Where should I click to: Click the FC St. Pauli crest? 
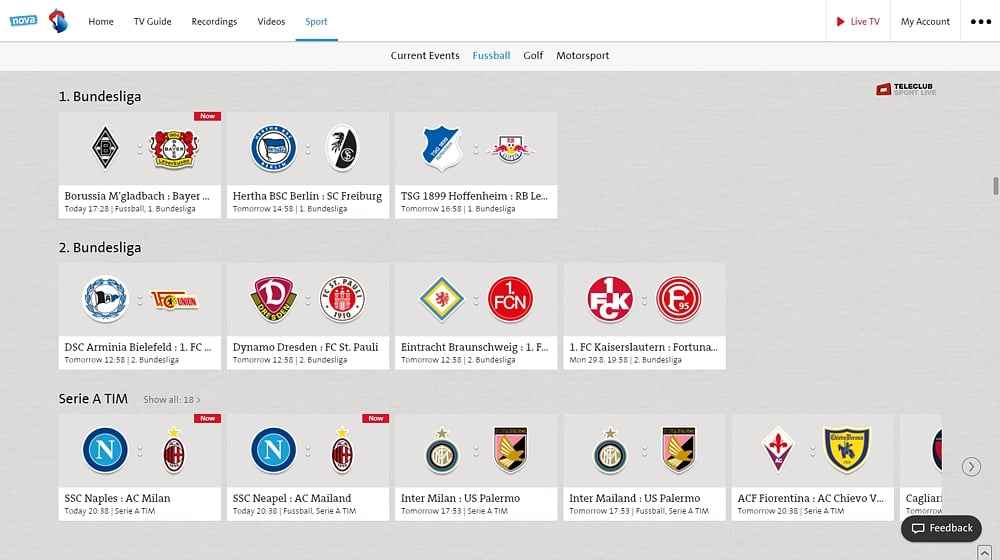click(x=342, y=298)
